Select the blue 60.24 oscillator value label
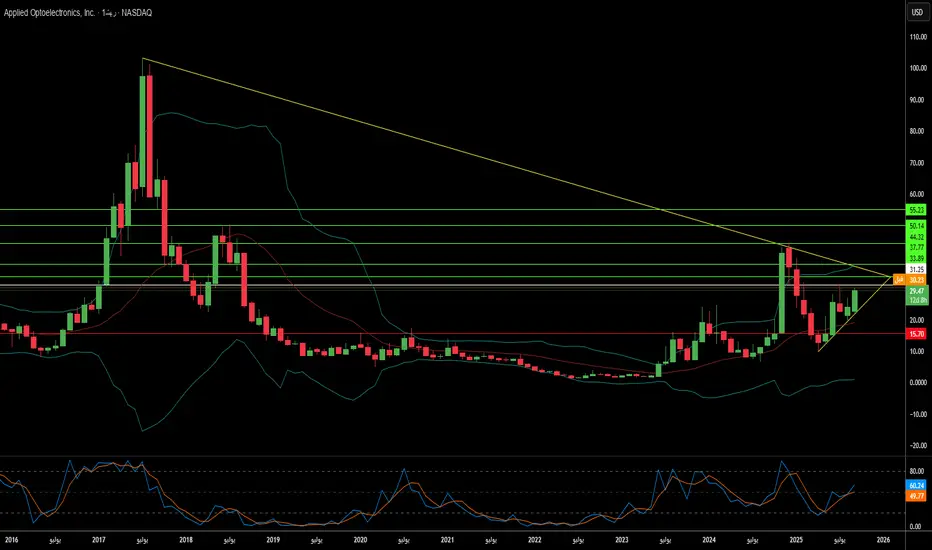The width and height of the screenshot is (932, 550). (917, 486)
